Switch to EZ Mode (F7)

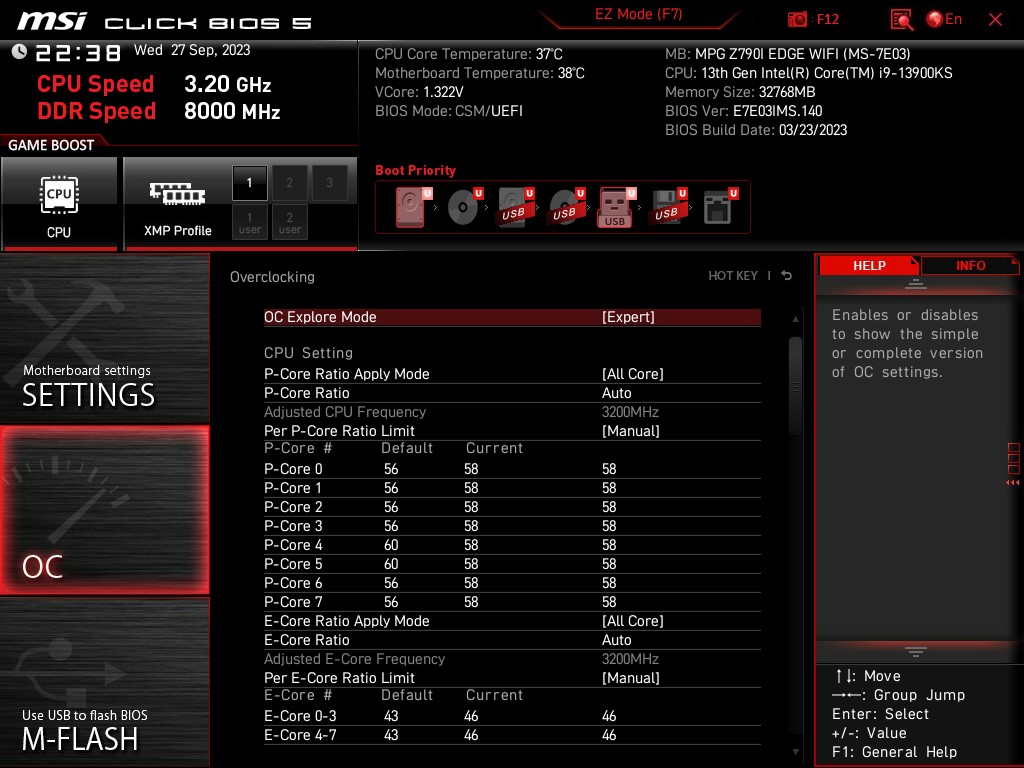click(638, 14)
